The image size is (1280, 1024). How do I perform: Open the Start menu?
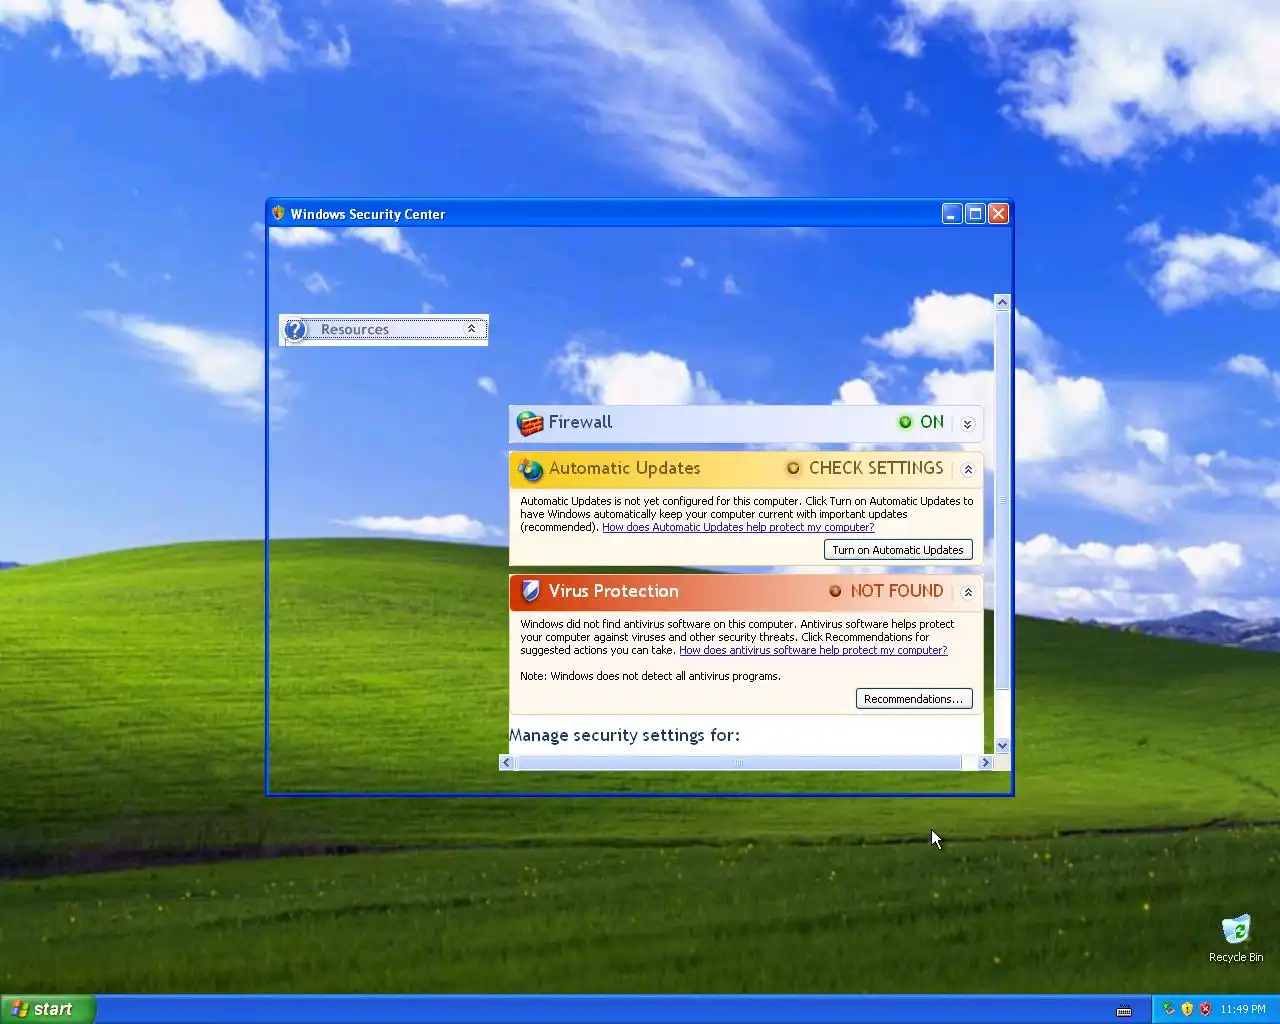pyautogui.click(x=48, y=1009)
